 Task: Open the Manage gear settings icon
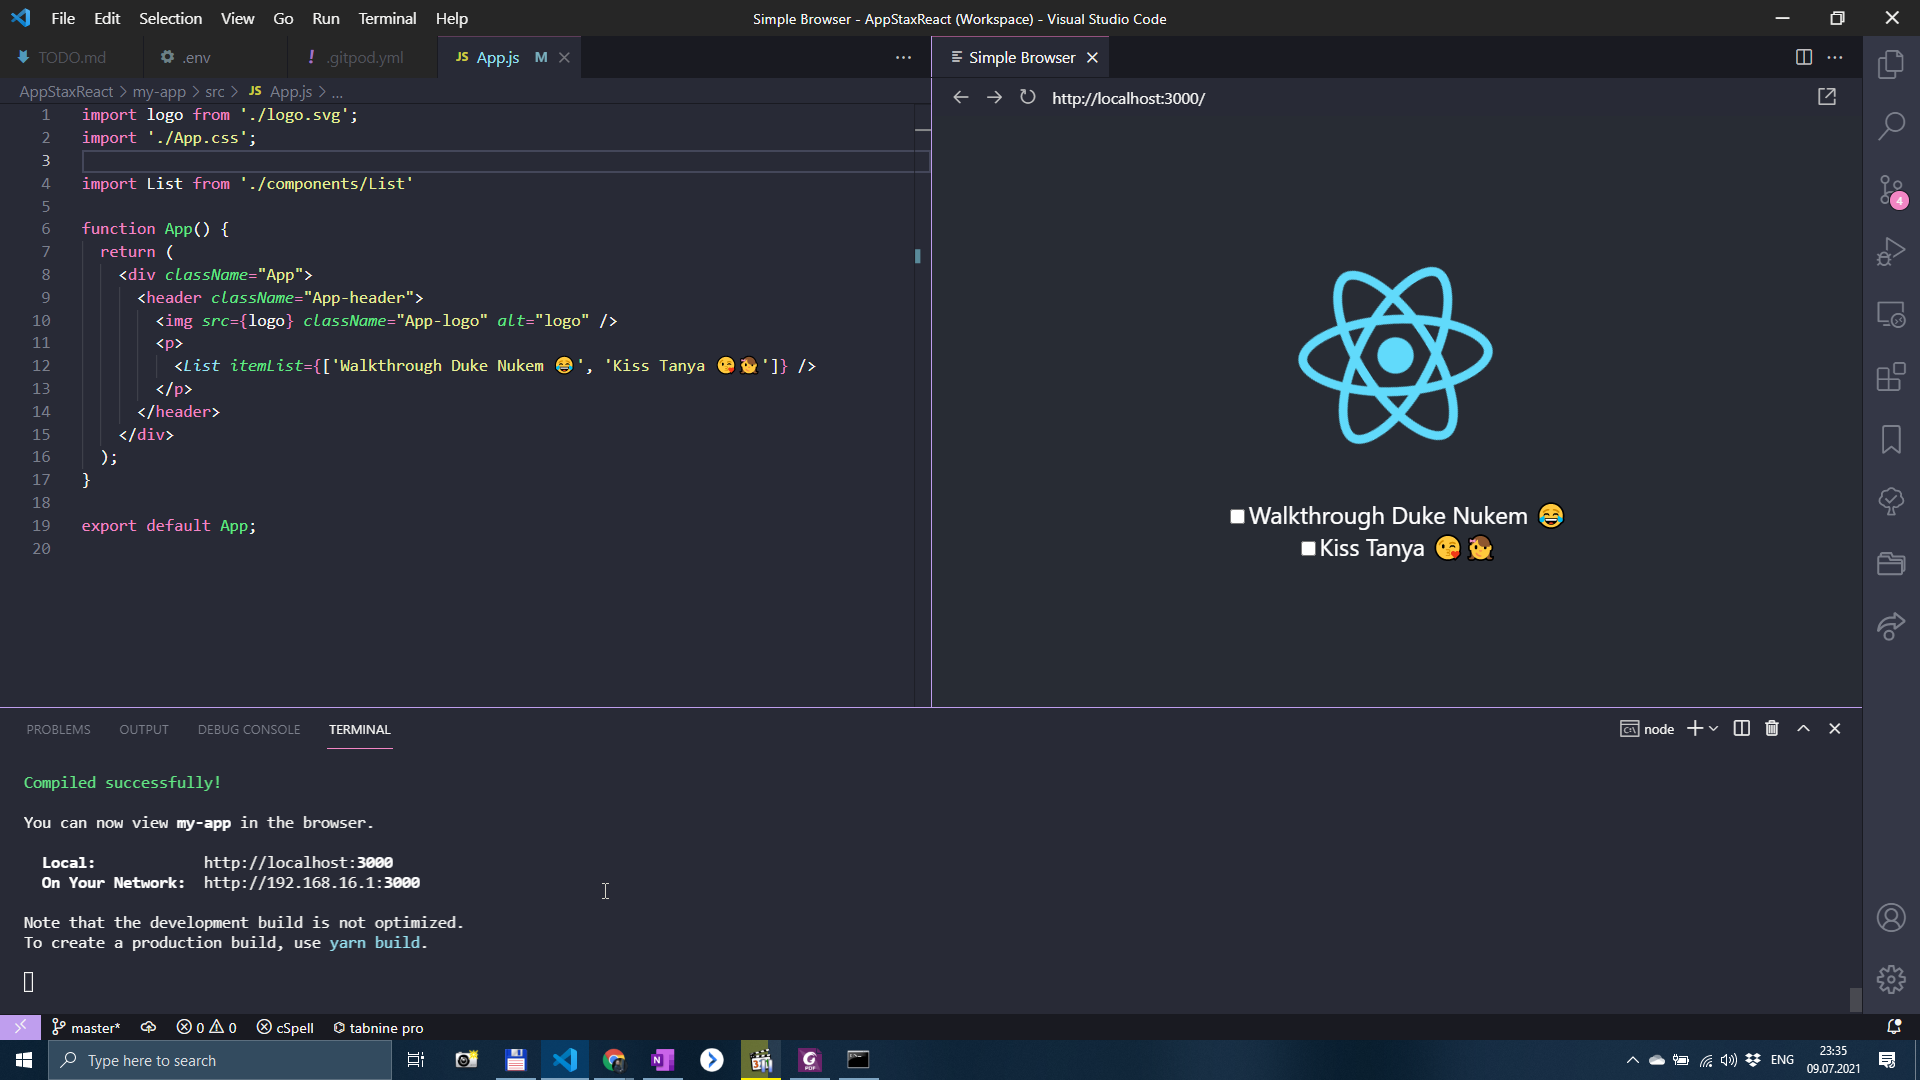click(1890, 979)
